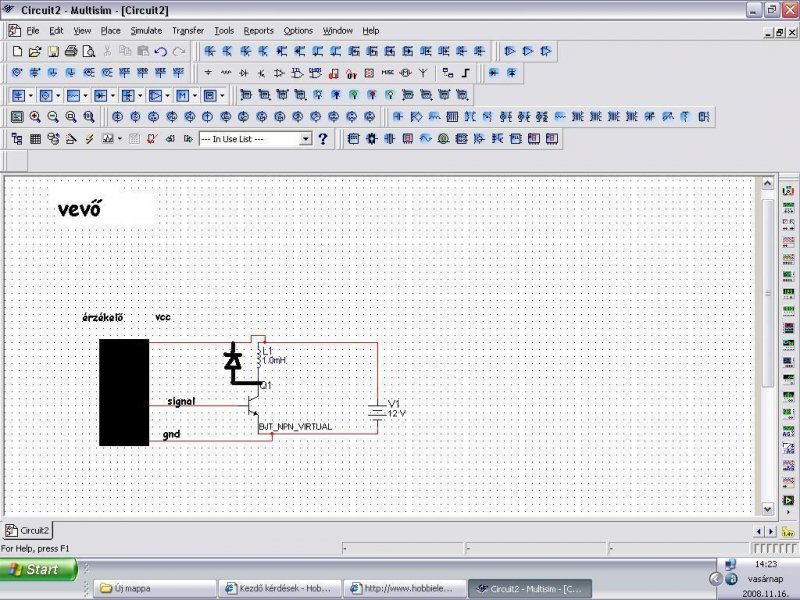The height and width of the screenshot is (600, 800).
Task: Open the RF antenna component group
Action: click(x=423, y=73)
